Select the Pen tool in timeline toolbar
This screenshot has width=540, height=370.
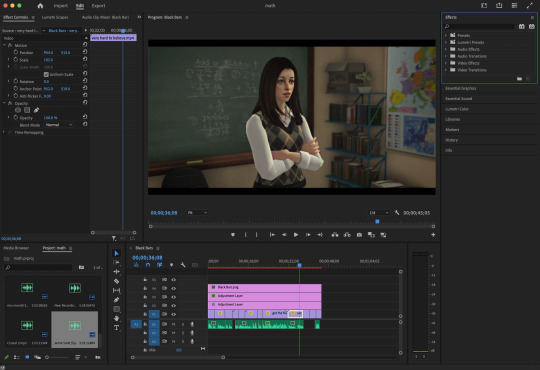point(116,300)
